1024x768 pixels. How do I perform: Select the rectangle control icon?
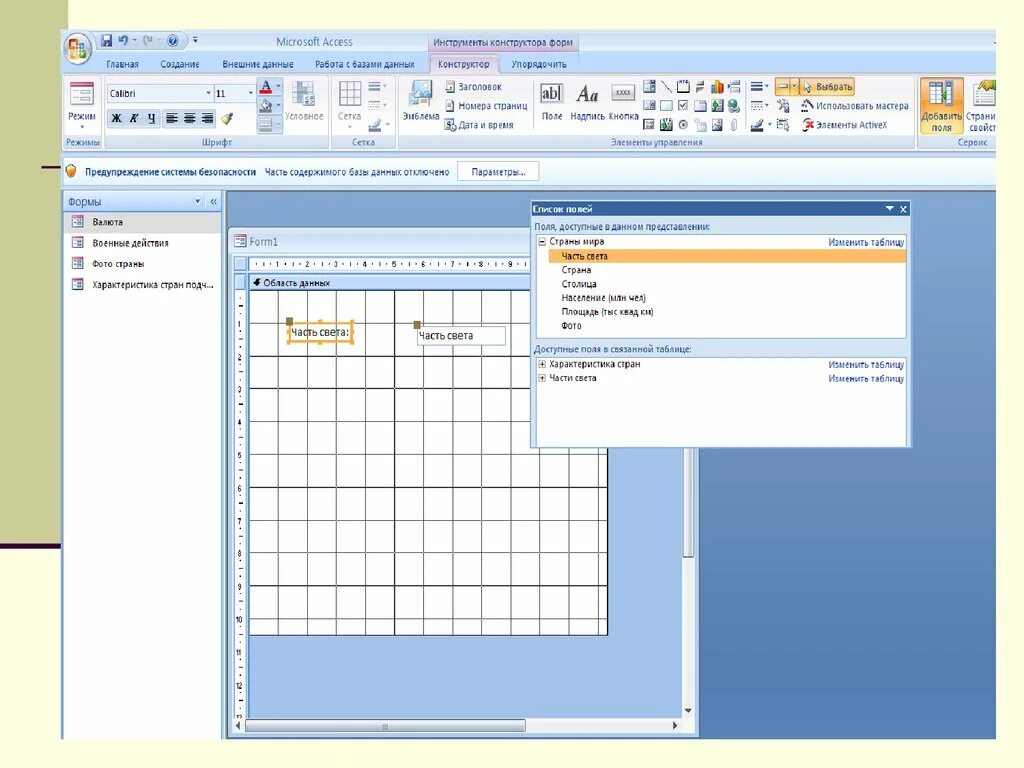665,105
